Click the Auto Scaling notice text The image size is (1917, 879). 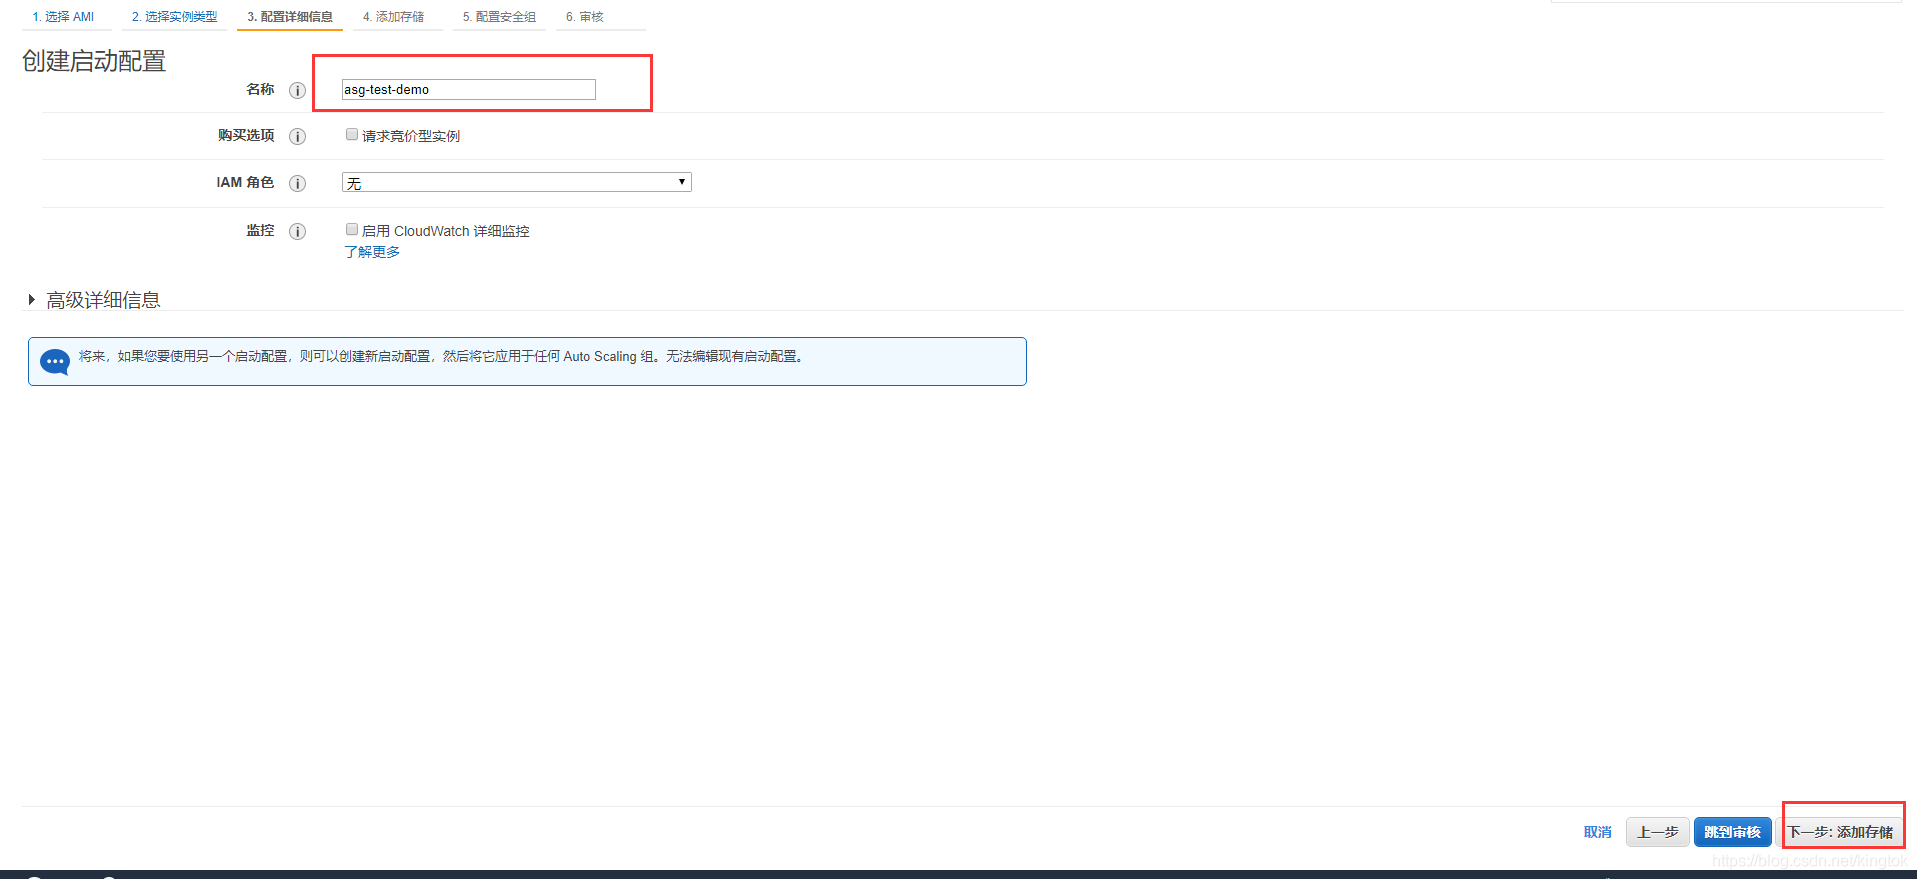point(441,356)
